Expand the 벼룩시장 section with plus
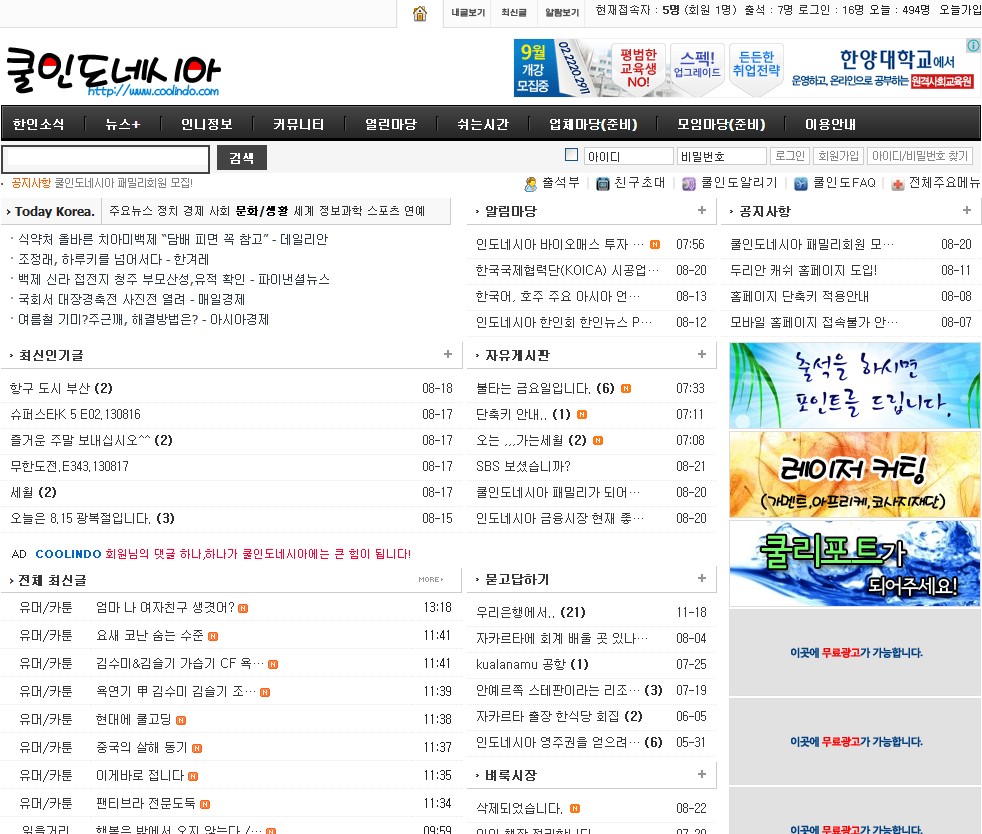Image resolution: width=982 pixels, height=834 pixels. click(x=702, y=775)
